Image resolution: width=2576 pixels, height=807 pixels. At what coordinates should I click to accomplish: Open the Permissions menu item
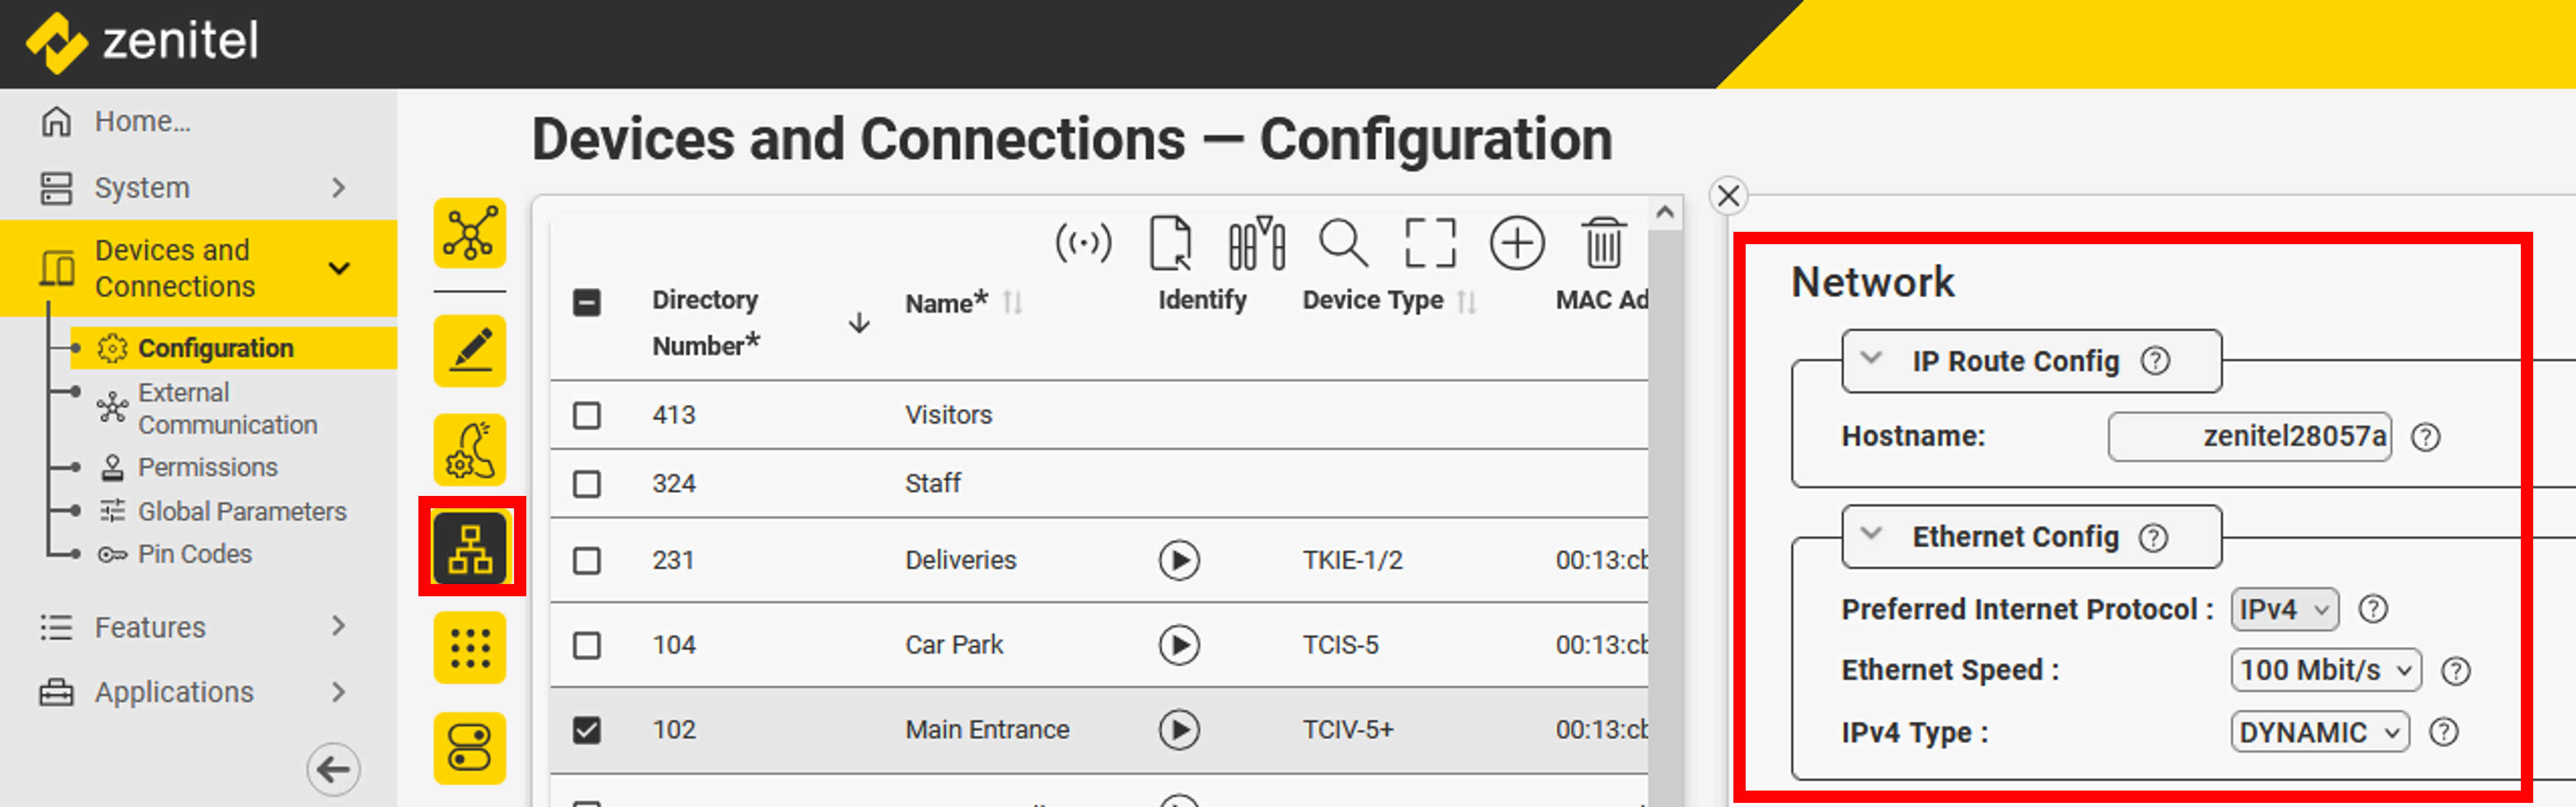tap(207, 467)
